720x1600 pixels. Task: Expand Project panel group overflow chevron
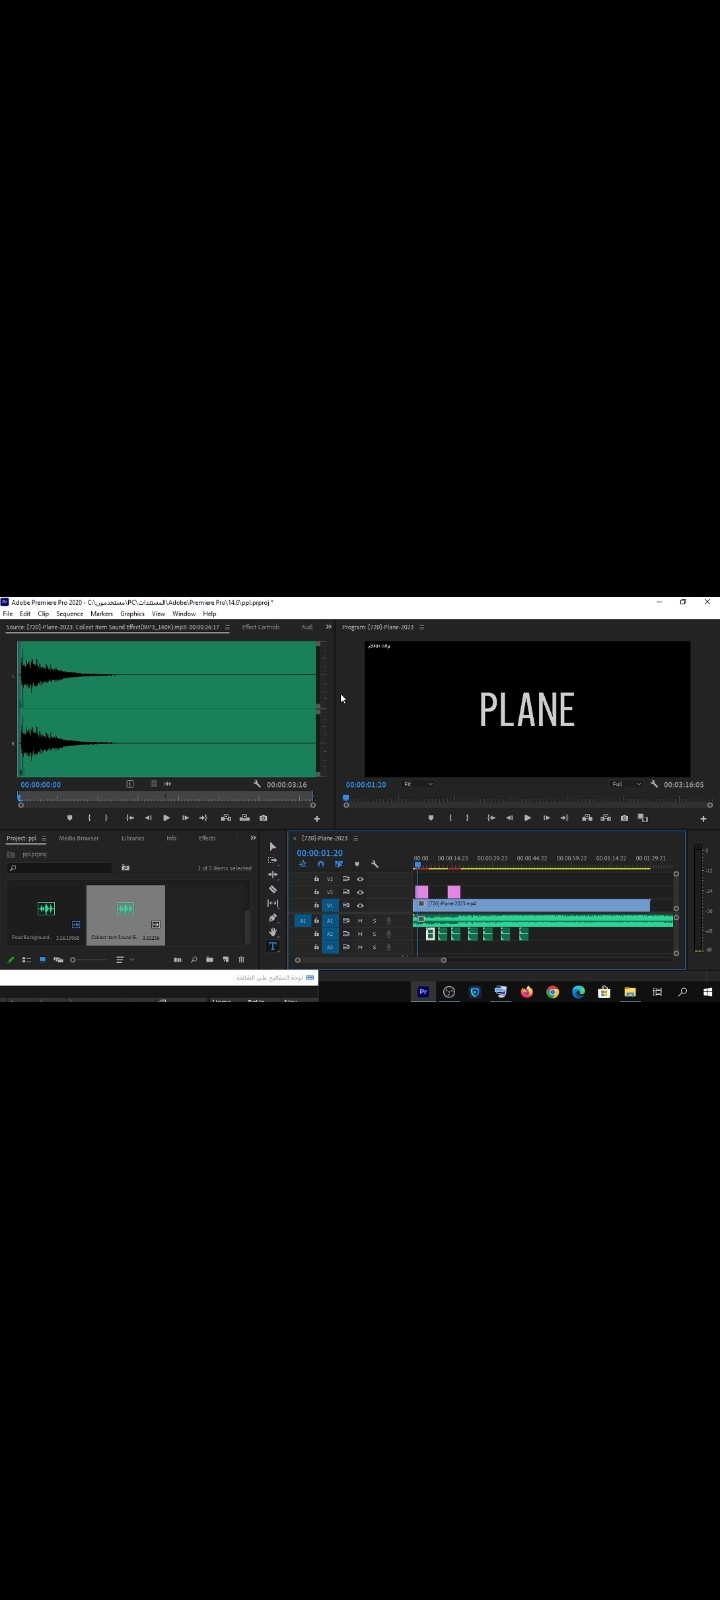click(x=253, y=838)
